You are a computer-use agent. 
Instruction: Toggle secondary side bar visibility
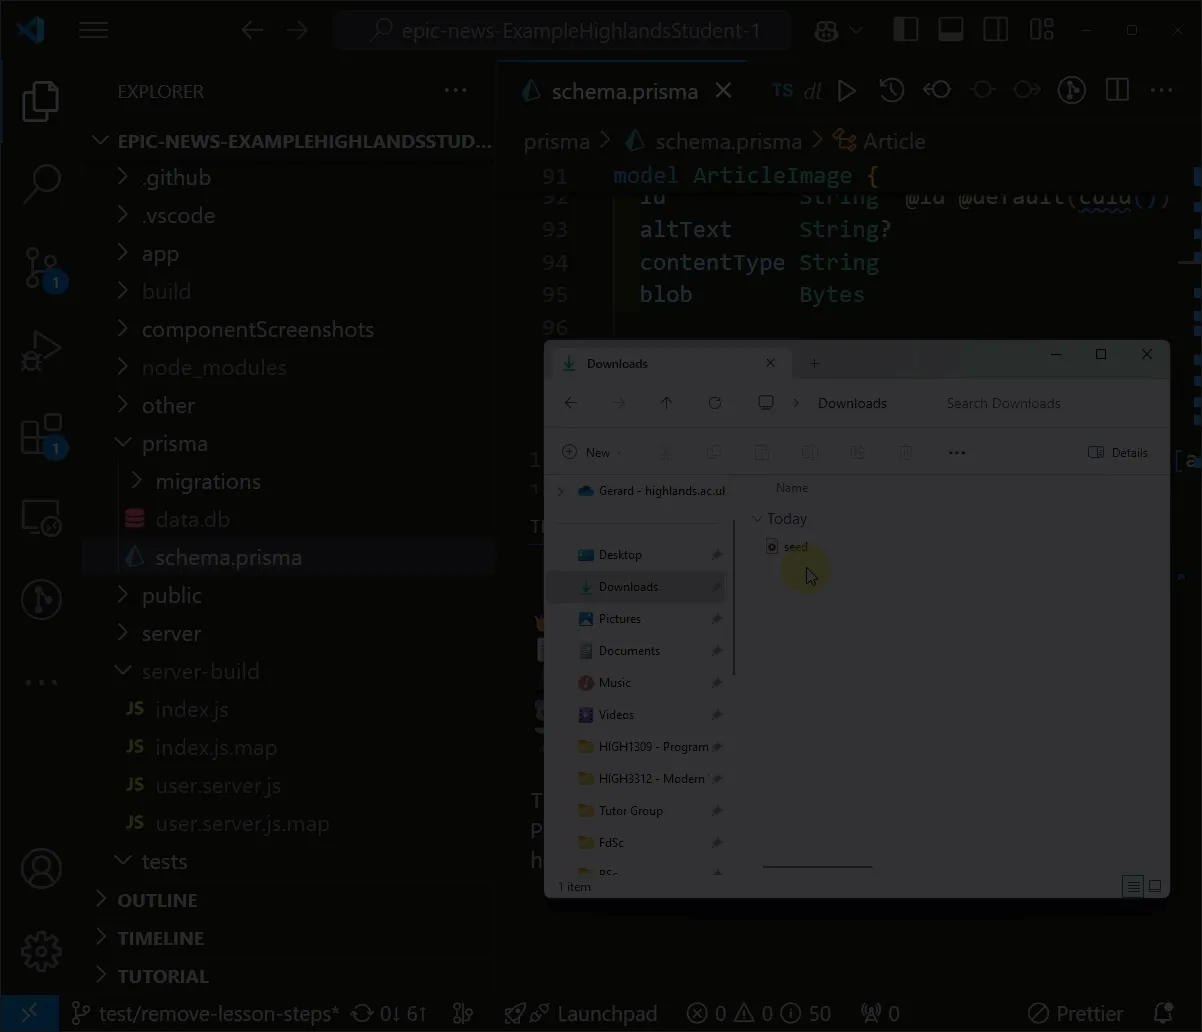point(996,30)
